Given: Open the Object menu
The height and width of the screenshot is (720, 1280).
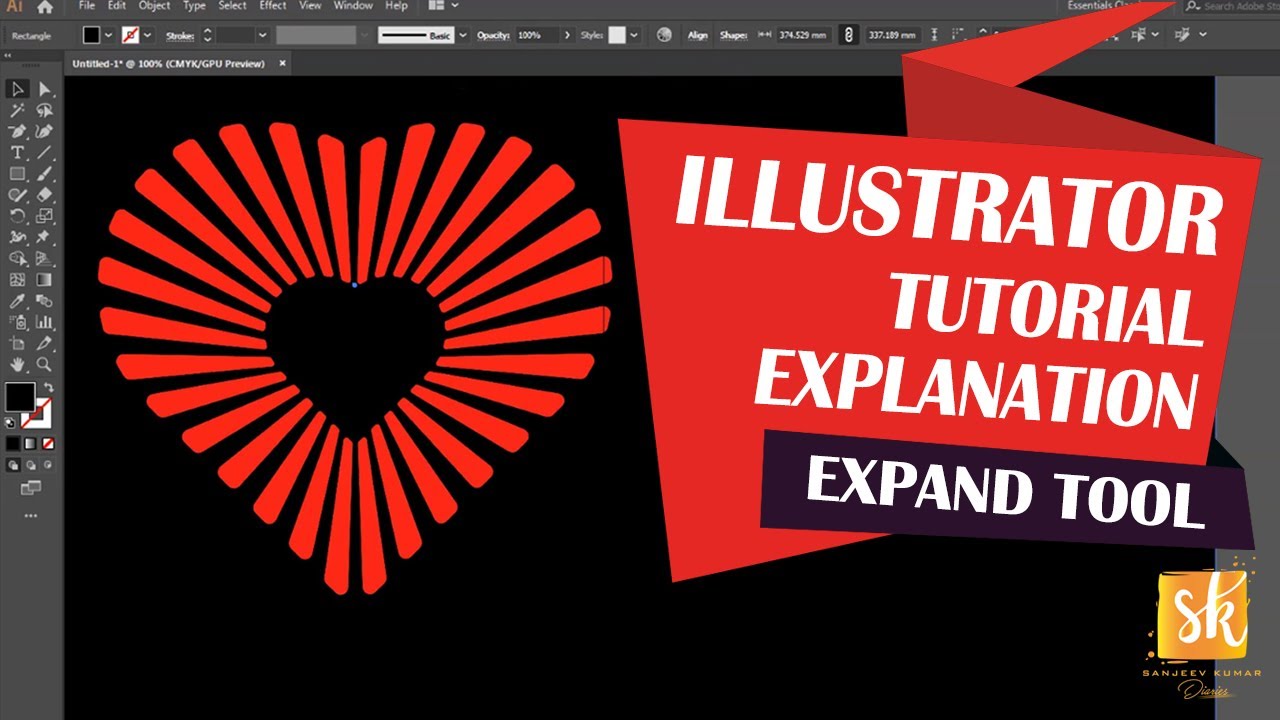Looking at the screenshot, I should (x=154, y=6).
